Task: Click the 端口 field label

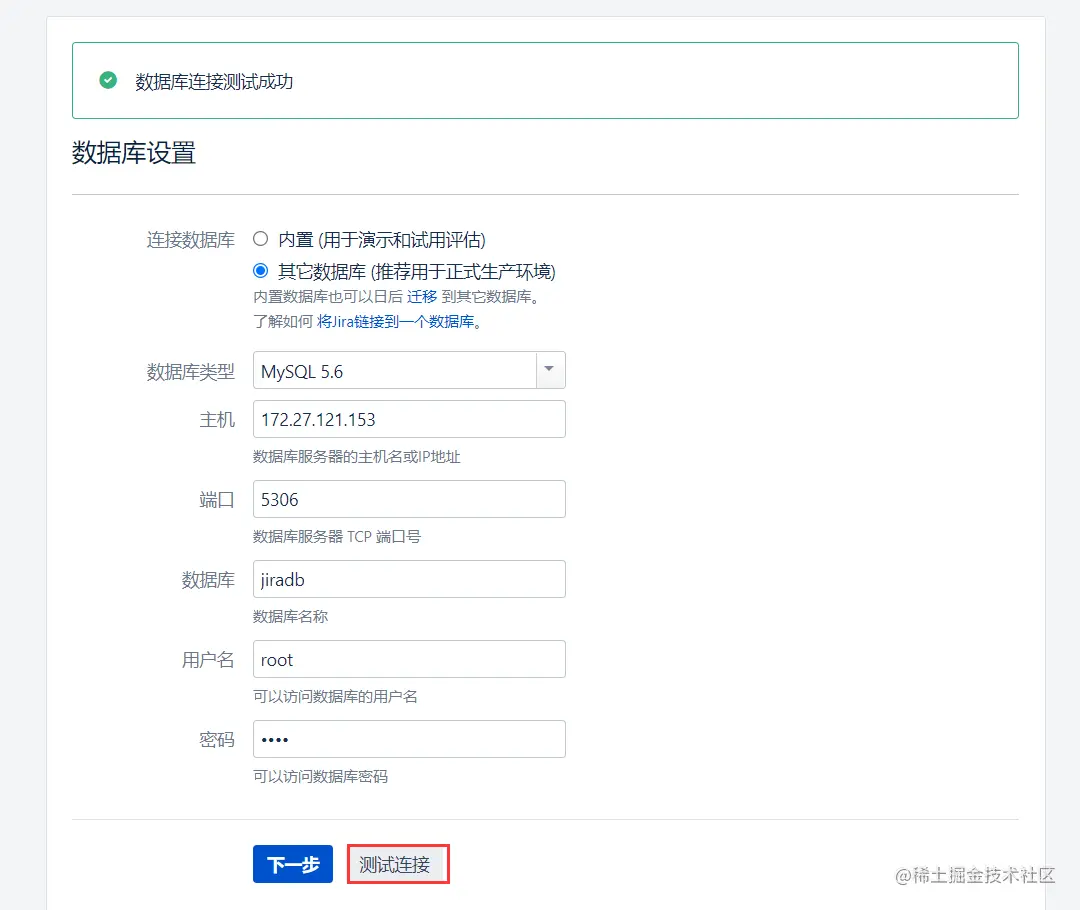Action: [217, 499]
